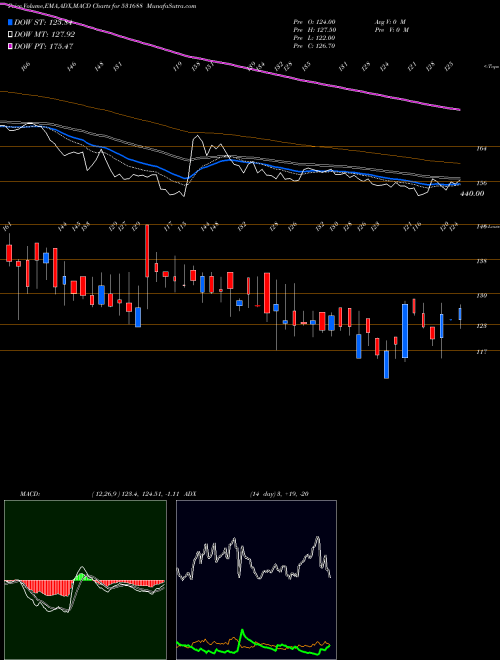The width and height of the screenshot is (500, 660).
Task: Click the 164 price level label
Action: pyautogui.click(x=482, y=149)
